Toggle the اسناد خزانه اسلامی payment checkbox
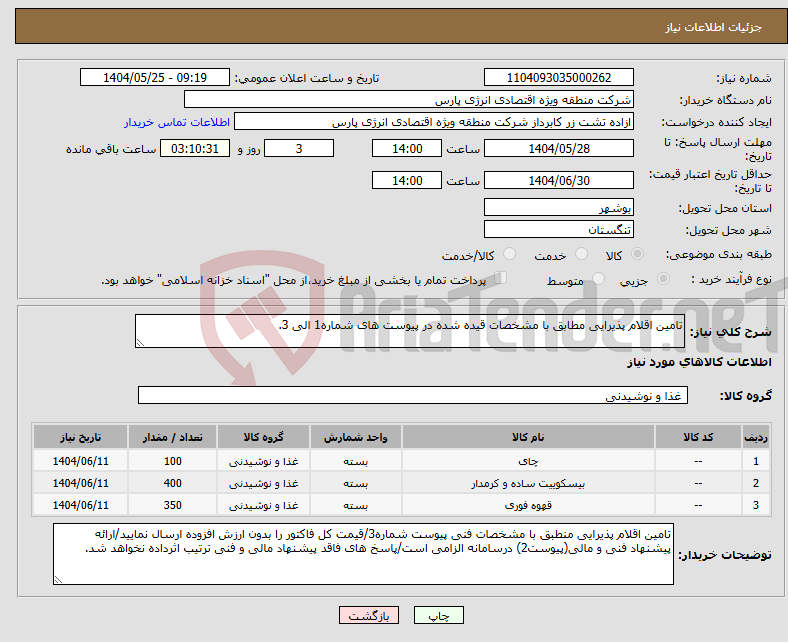The image size is (788, 642). 501,278
